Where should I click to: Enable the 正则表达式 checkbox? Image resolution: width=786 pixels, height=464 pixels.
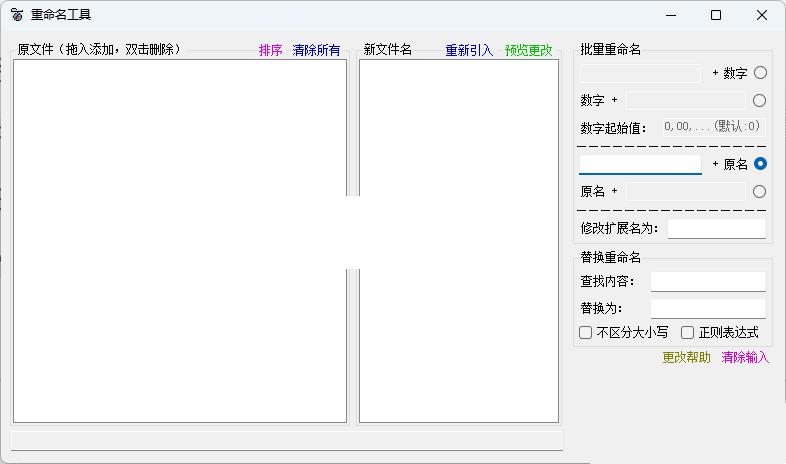click(x=688, y=332)
